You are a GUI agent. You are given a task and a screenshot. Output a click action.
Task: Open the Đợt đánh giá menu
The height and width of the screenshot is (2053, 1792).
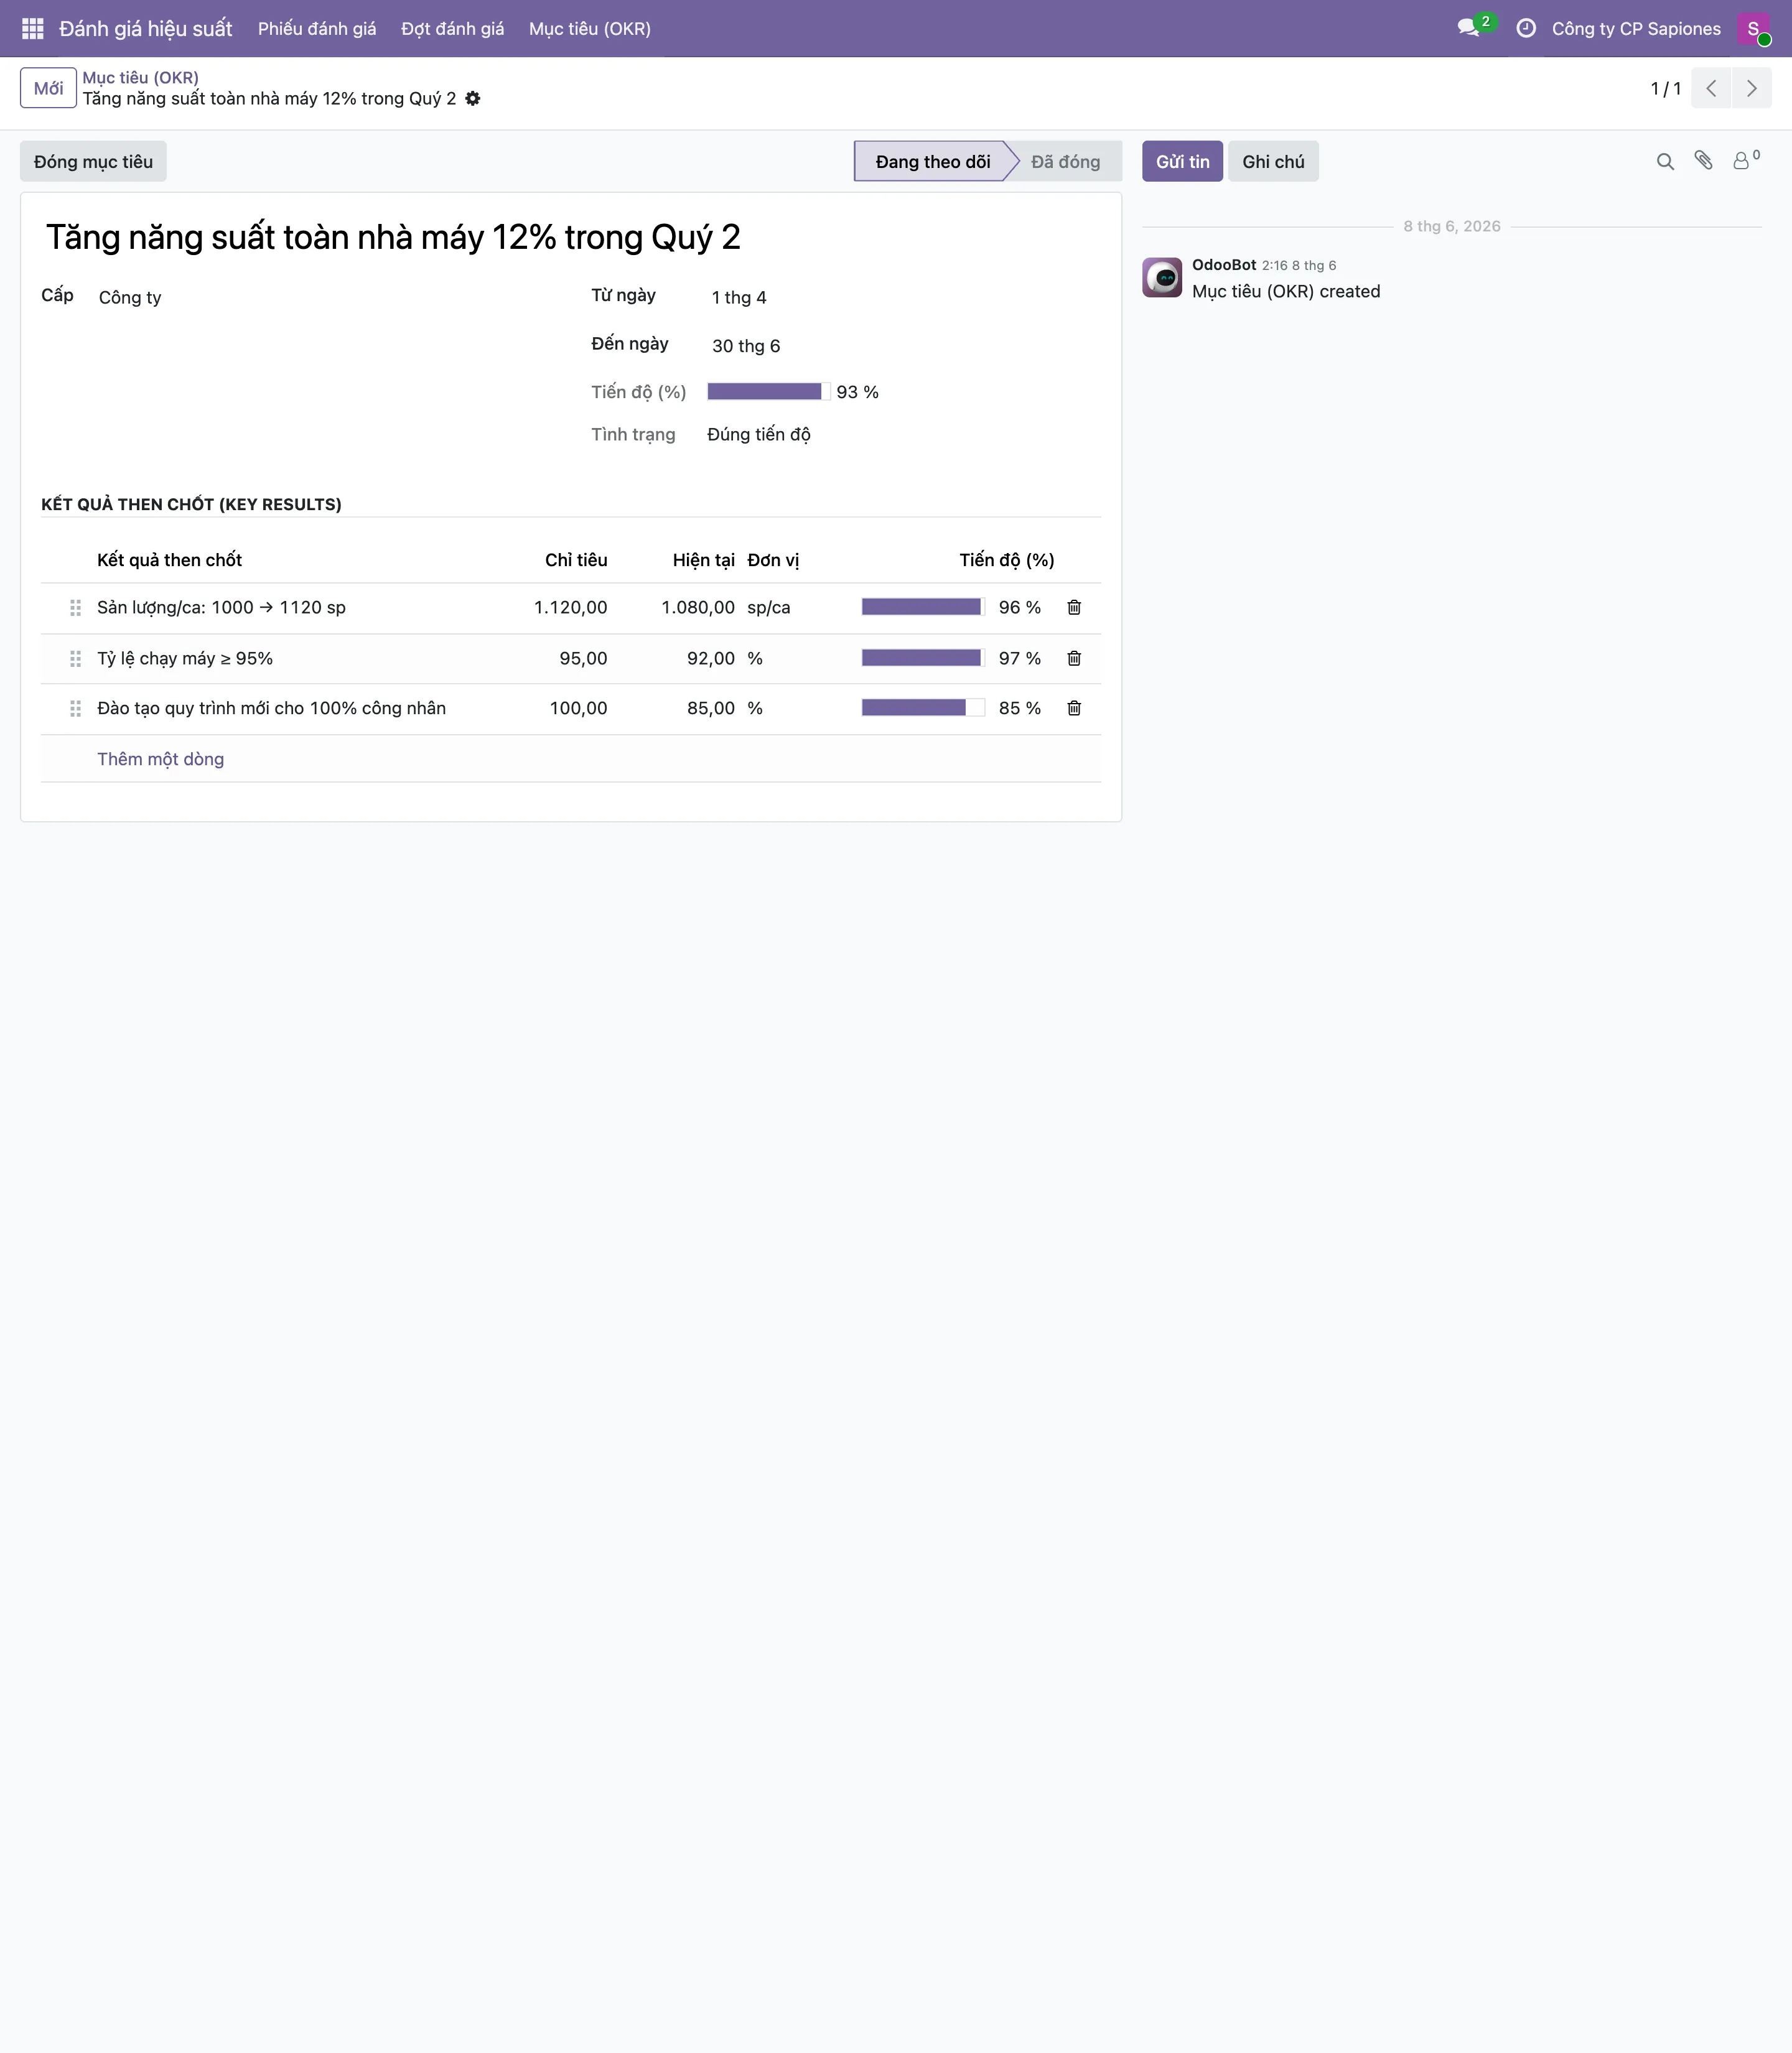point(452,28)
